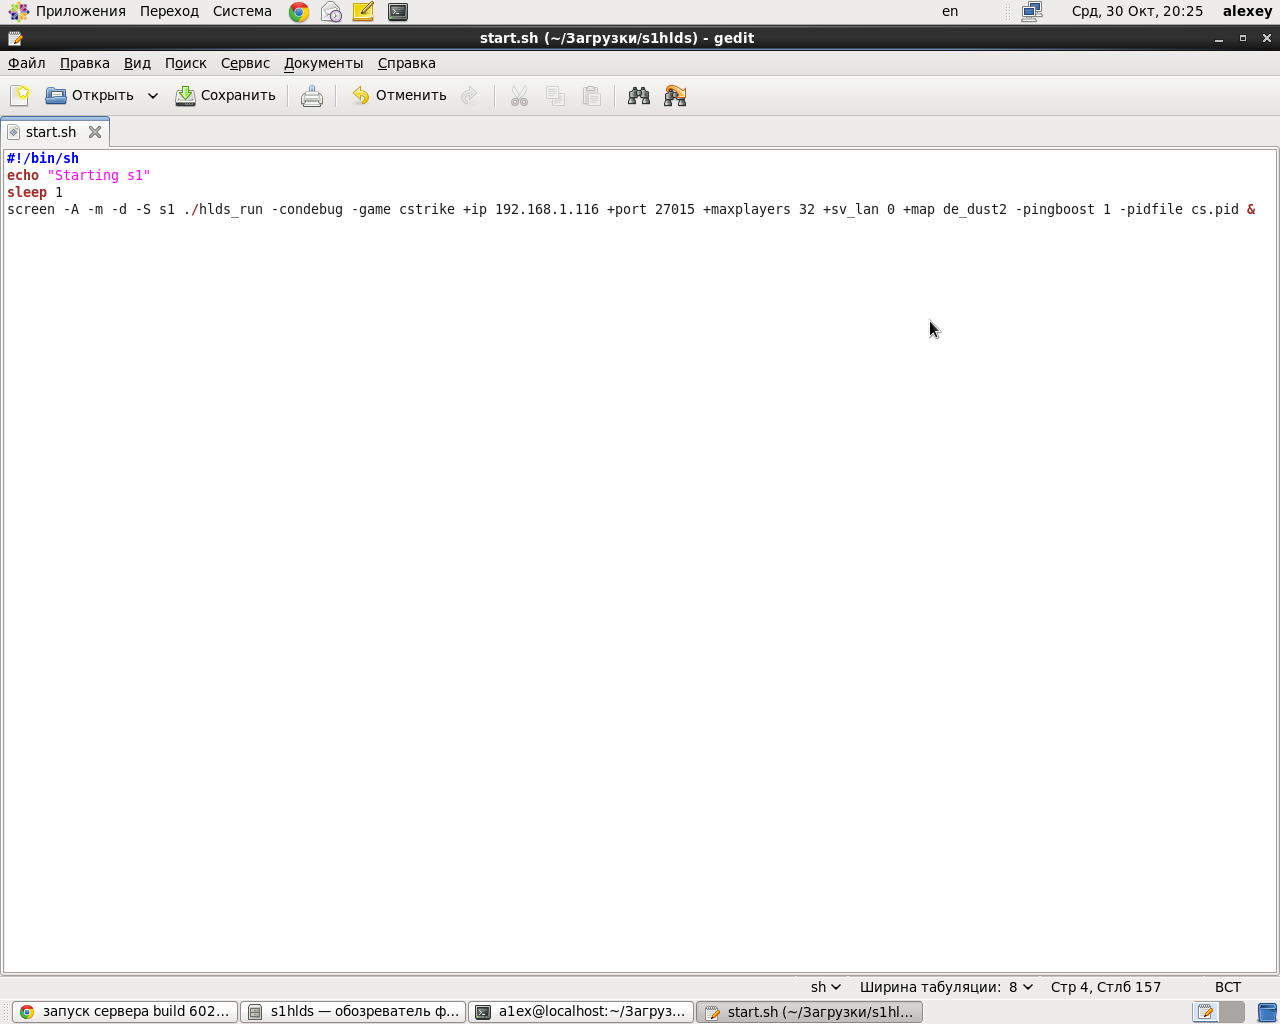1280x1024 pixels.
Task: Switch to the Chrome taskbar window
Action: pyautogui.click(x=125, y=1012)
